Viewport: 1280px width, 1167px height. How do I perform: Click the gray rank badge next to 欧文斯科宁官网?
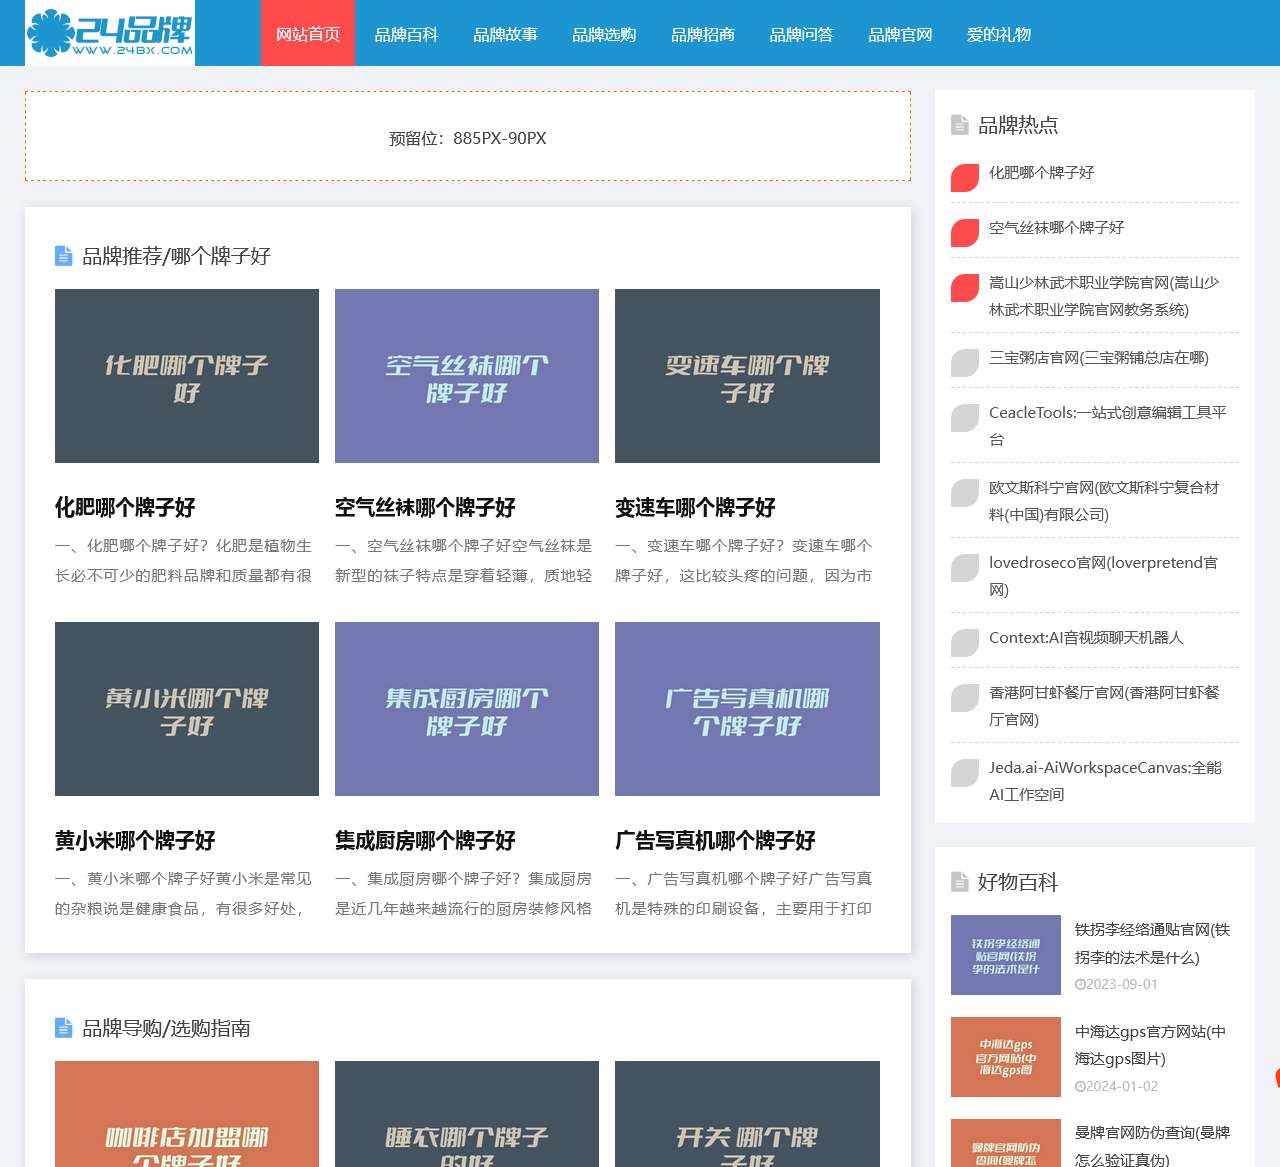(x=965, y=493)
